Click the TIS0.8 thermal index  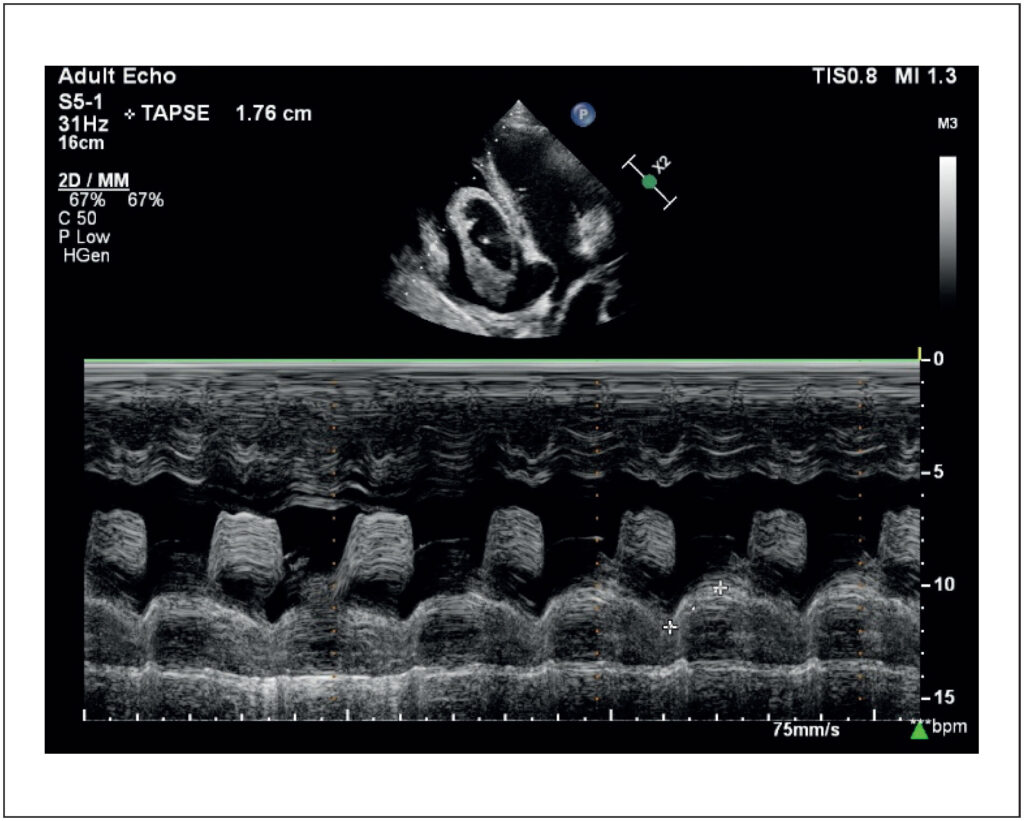[845, 76]
